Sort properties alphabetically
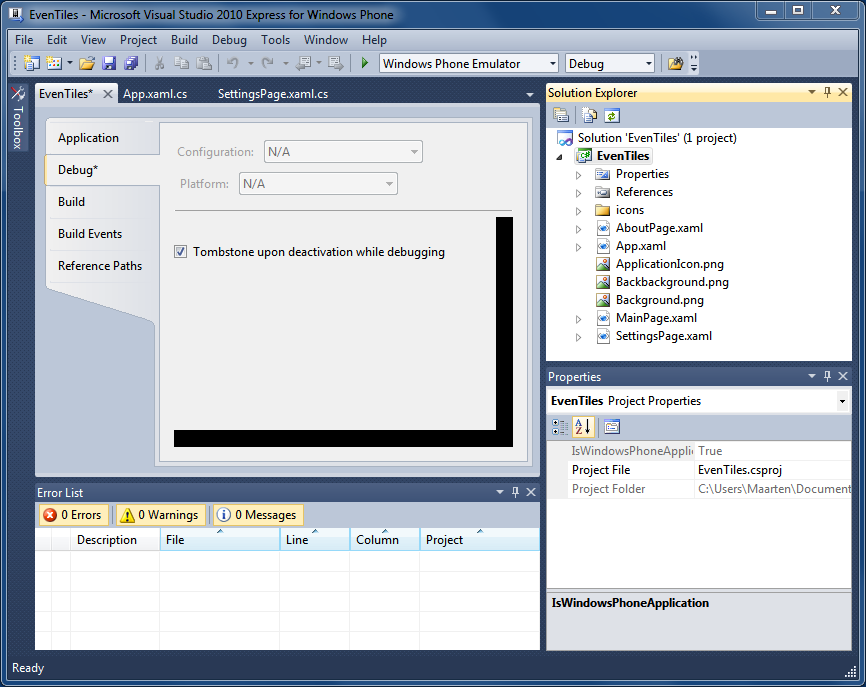 pos(583,427)
